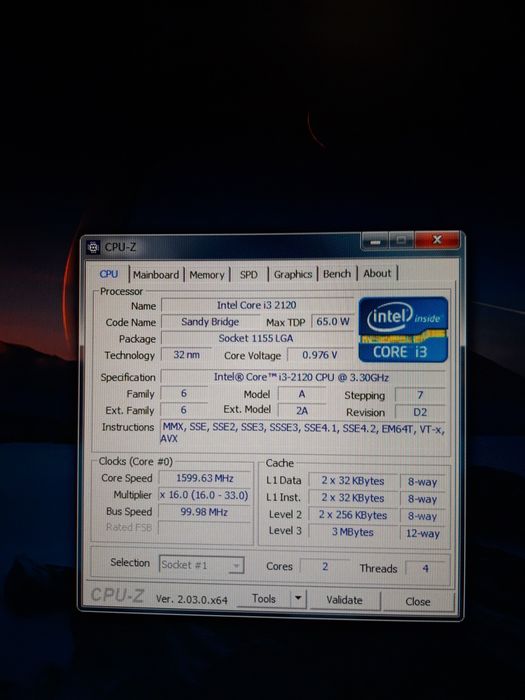Click the L1 Inst. associativity '8-way'

pyautogui.click(x=422, y=499)
